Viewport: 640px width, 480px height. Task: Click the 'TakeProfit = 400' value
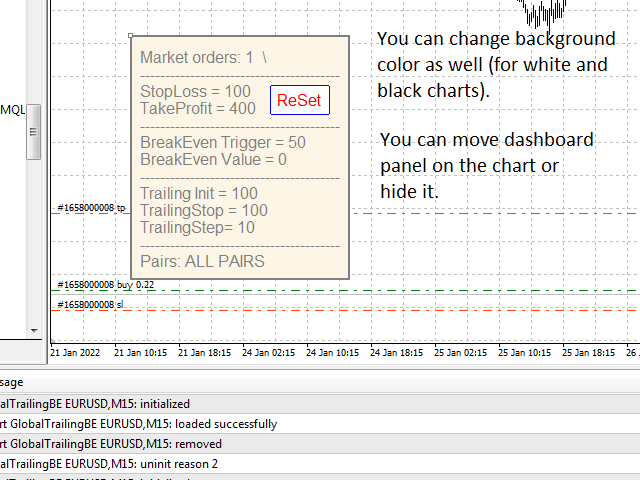coord(198,109)
